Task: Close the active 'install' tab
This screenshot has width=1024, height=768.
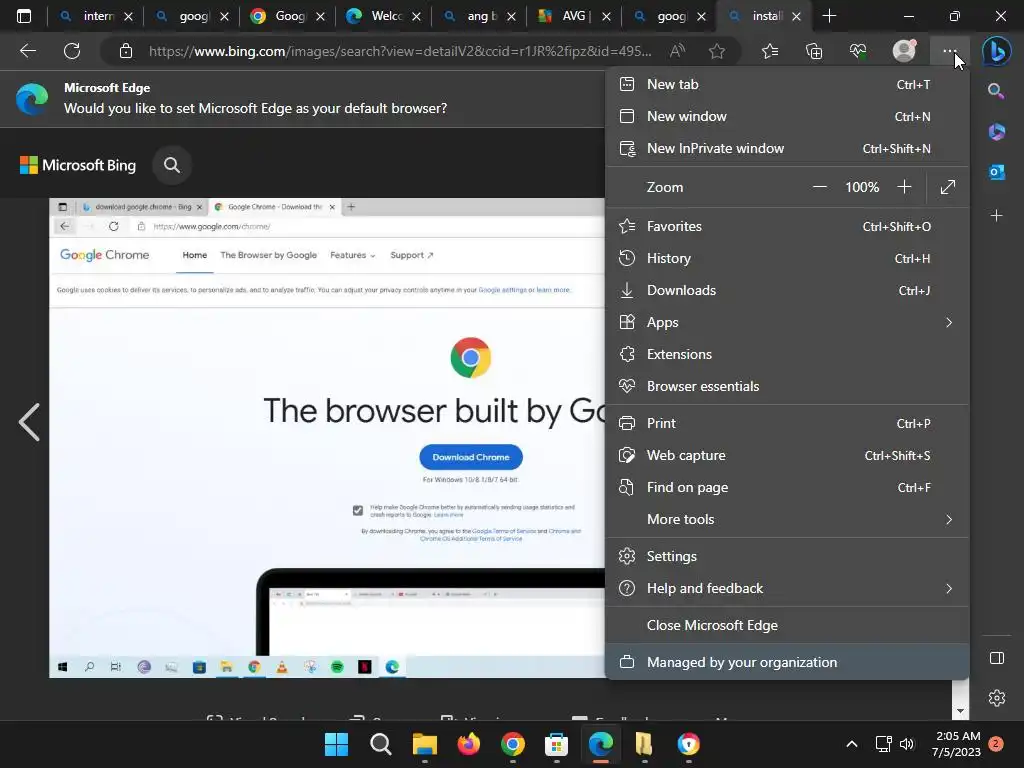Action: (x=796, y=16)
